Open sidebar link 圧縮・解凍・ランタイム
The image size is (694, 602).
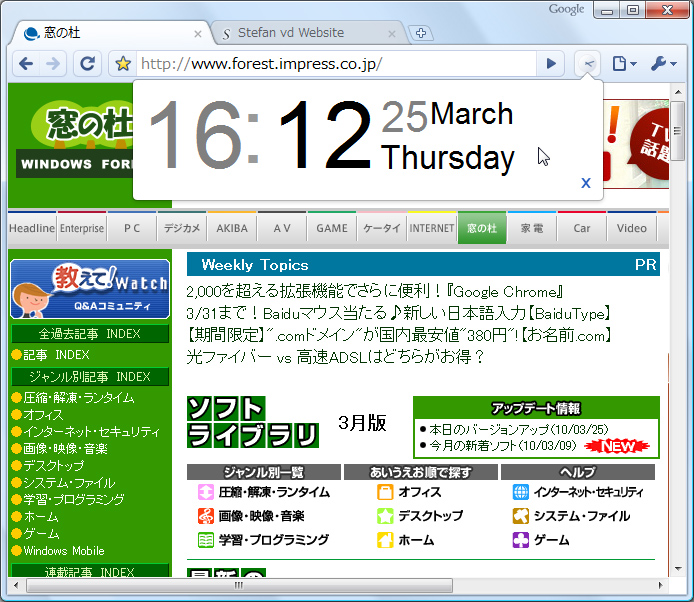coord(78,398)
